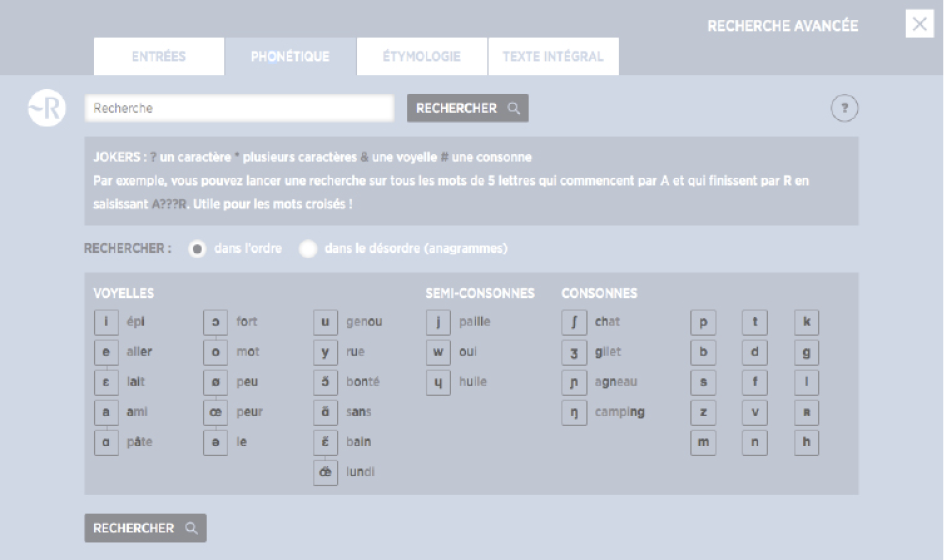Image resolution: width=944 pixels, height=560 pixels.
Task: Insert the phonetic symbol ŋ for camping
Action: coord(574,412)
